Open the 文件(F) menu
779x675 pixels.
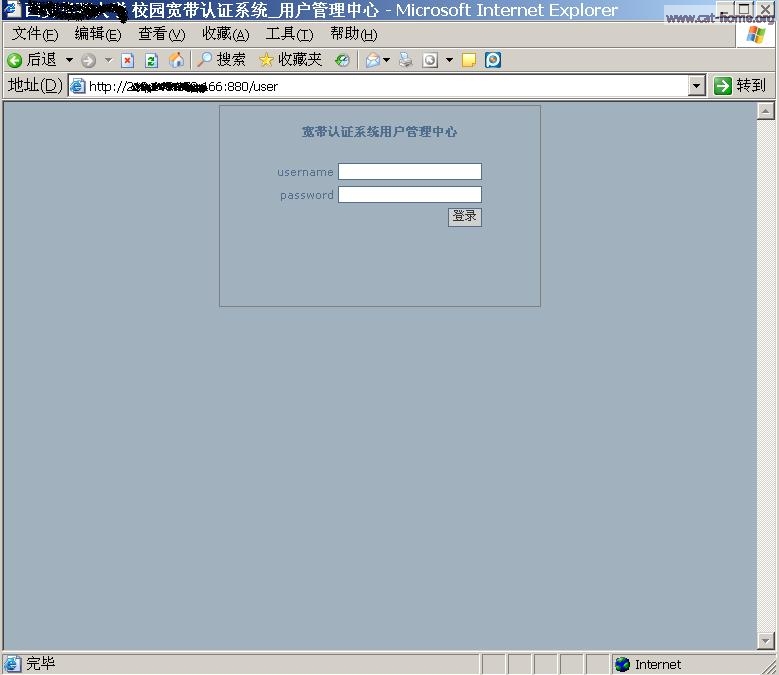(x=35, y=34)
